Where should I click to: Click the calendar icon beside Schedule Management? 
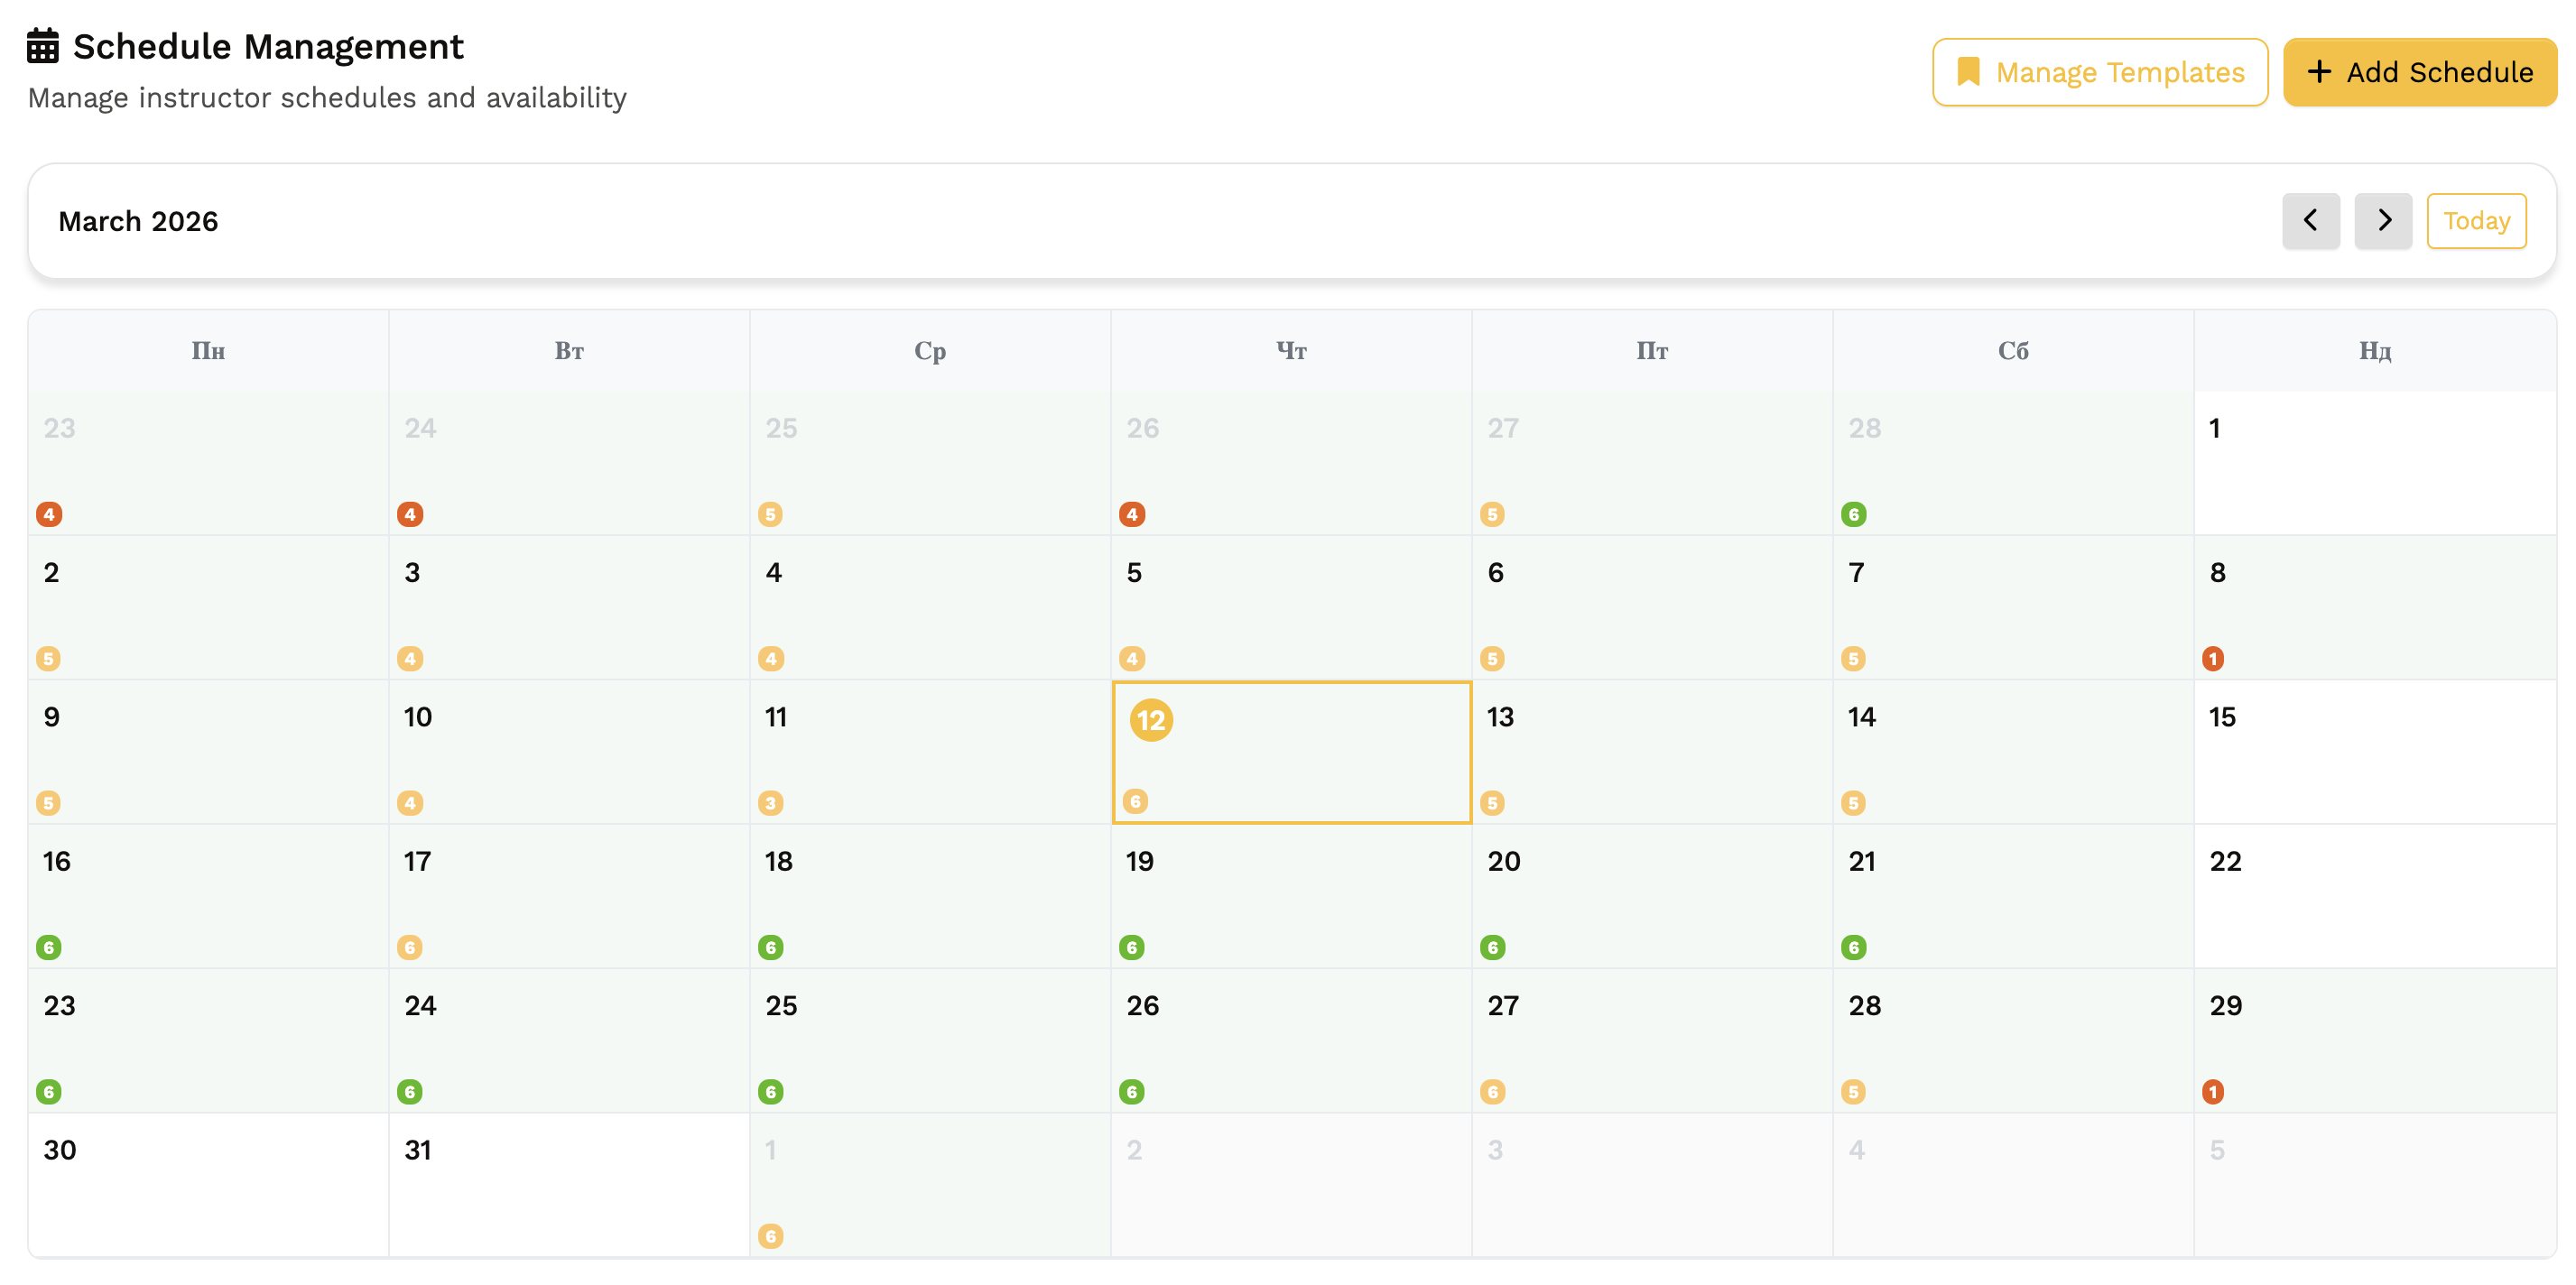[x=42, y=46]
